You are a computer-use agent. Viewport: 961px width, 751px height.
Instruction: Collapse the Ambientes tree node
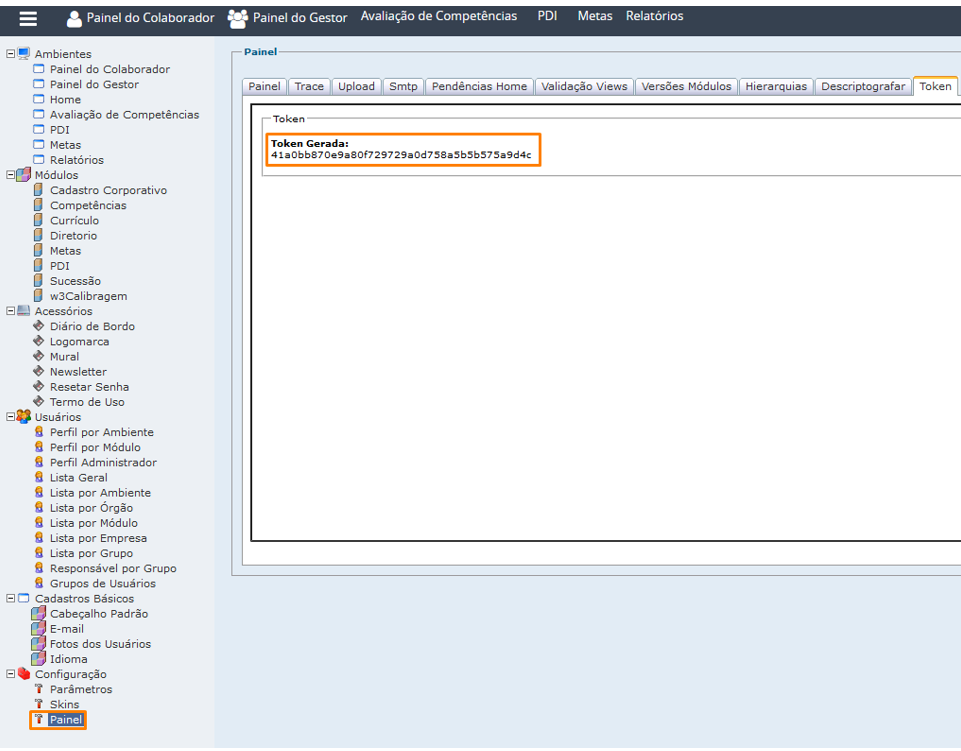[10, 54]
